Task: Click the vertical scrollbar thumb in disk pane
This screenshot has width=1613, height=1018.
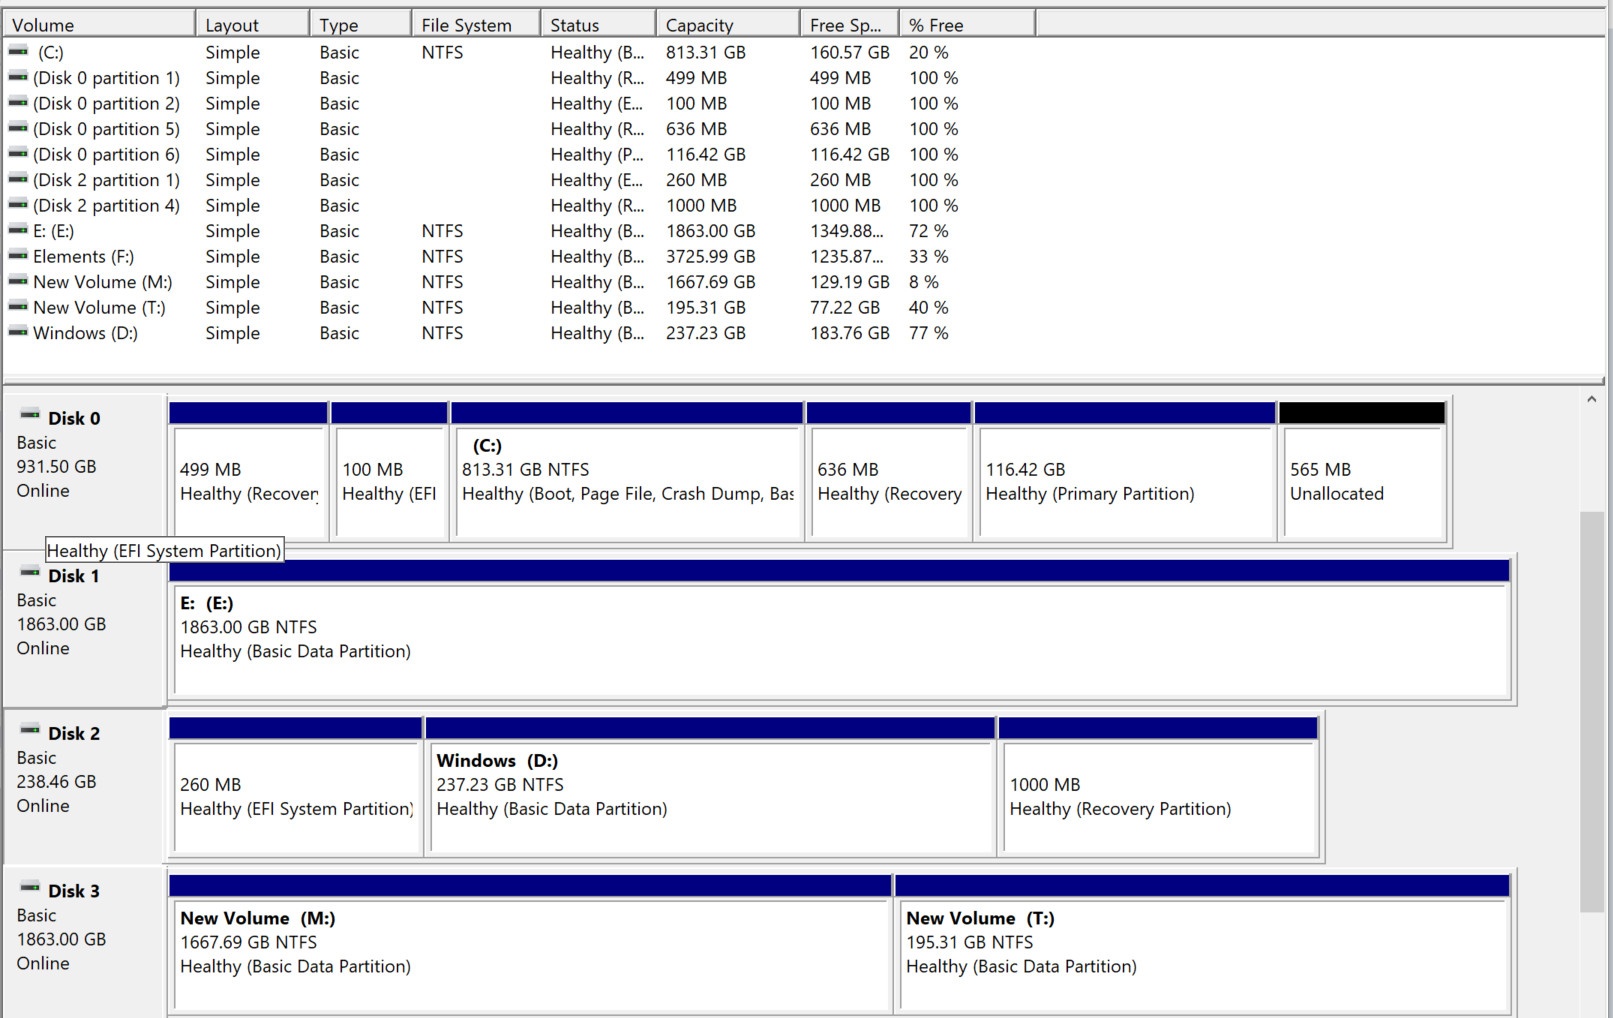Action: pyautogui.click(x=1591, y=711)
